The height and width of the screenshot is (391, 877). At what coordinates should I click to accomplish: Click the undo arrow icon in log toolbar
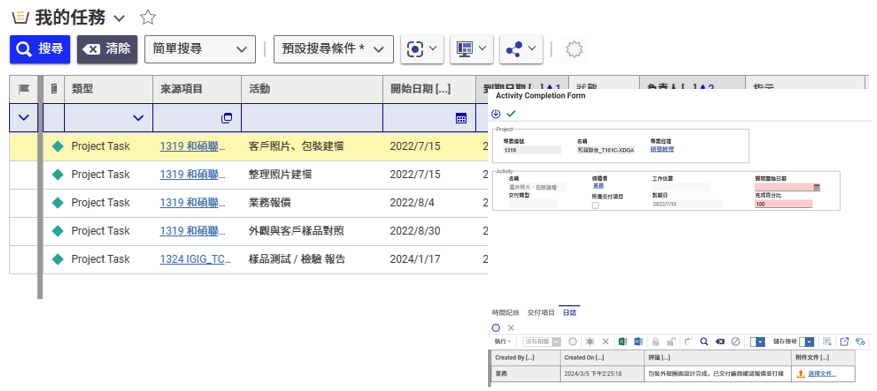[689, 341]
